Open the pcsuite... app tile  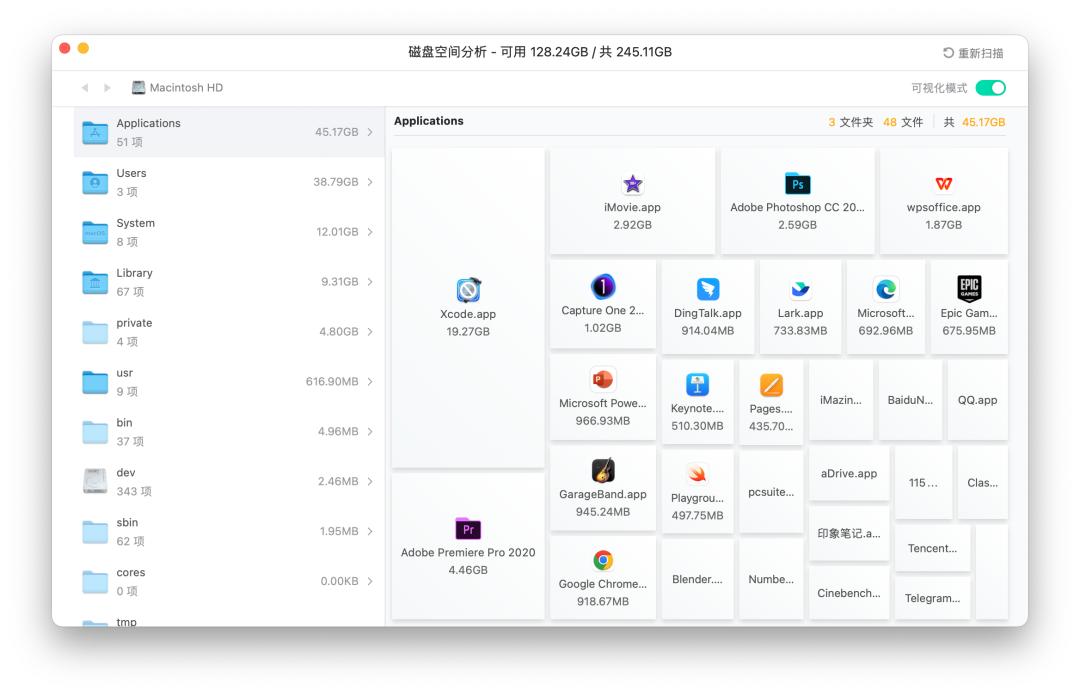point(771,492)
